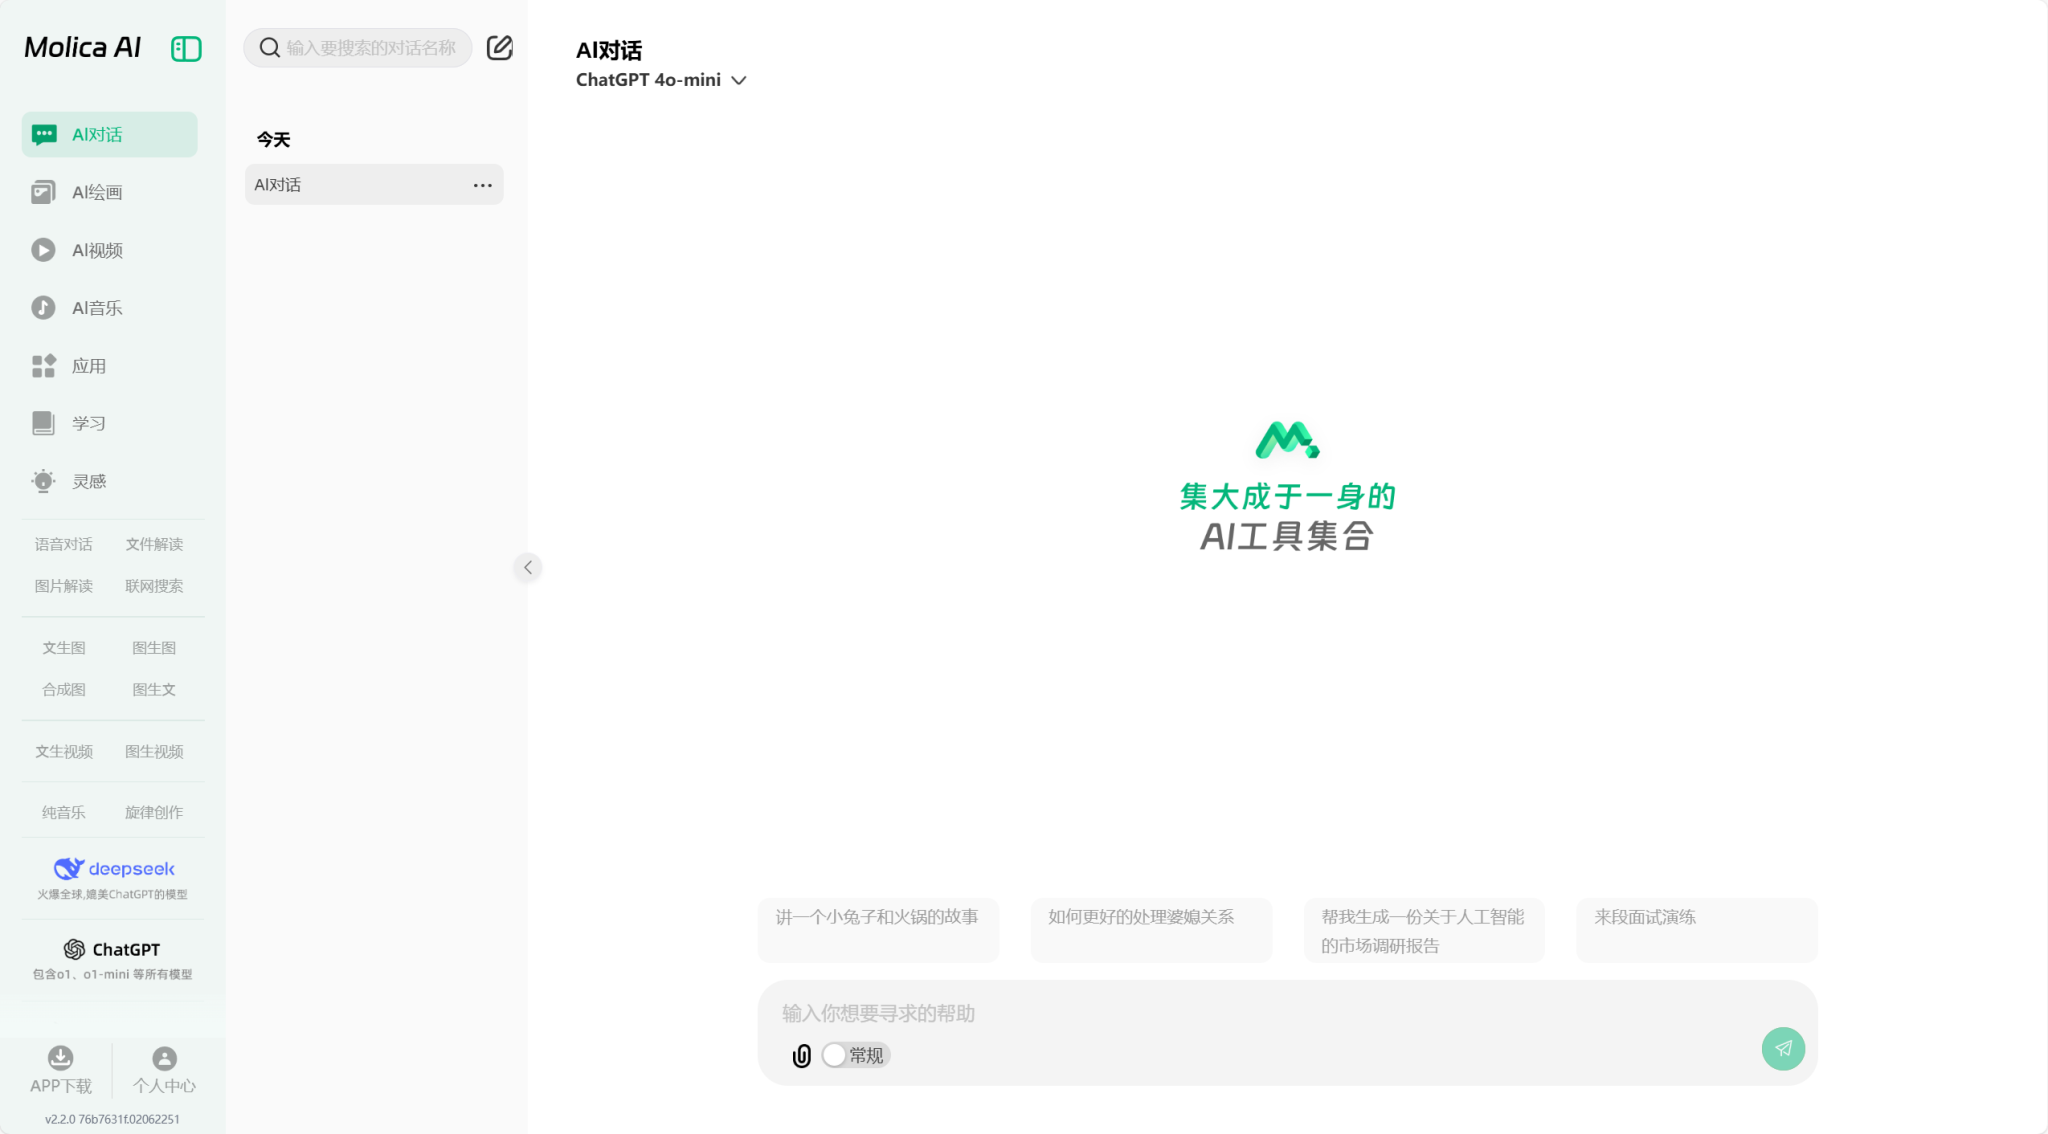Expand the ChatGPT 4o-mini model dropdown
The width and height of the screenshot is (2048, 1134).
coord(661,80)
